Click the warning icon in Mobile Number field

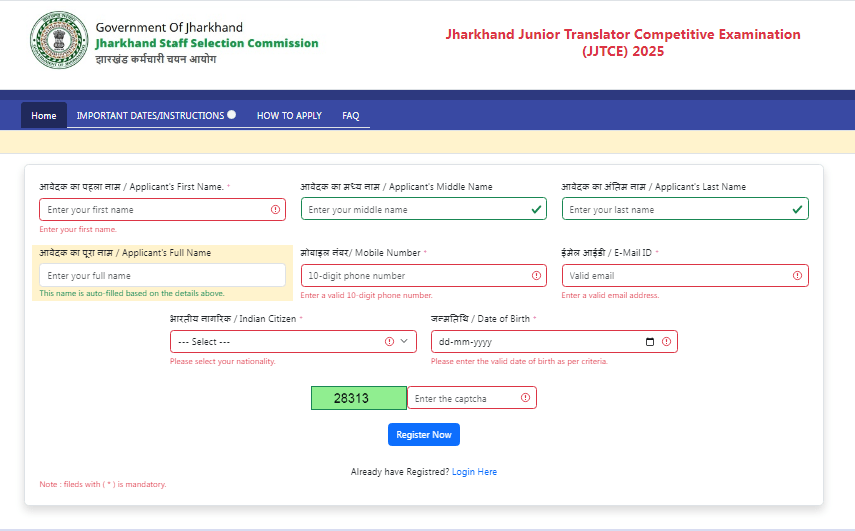click(536, 276)
